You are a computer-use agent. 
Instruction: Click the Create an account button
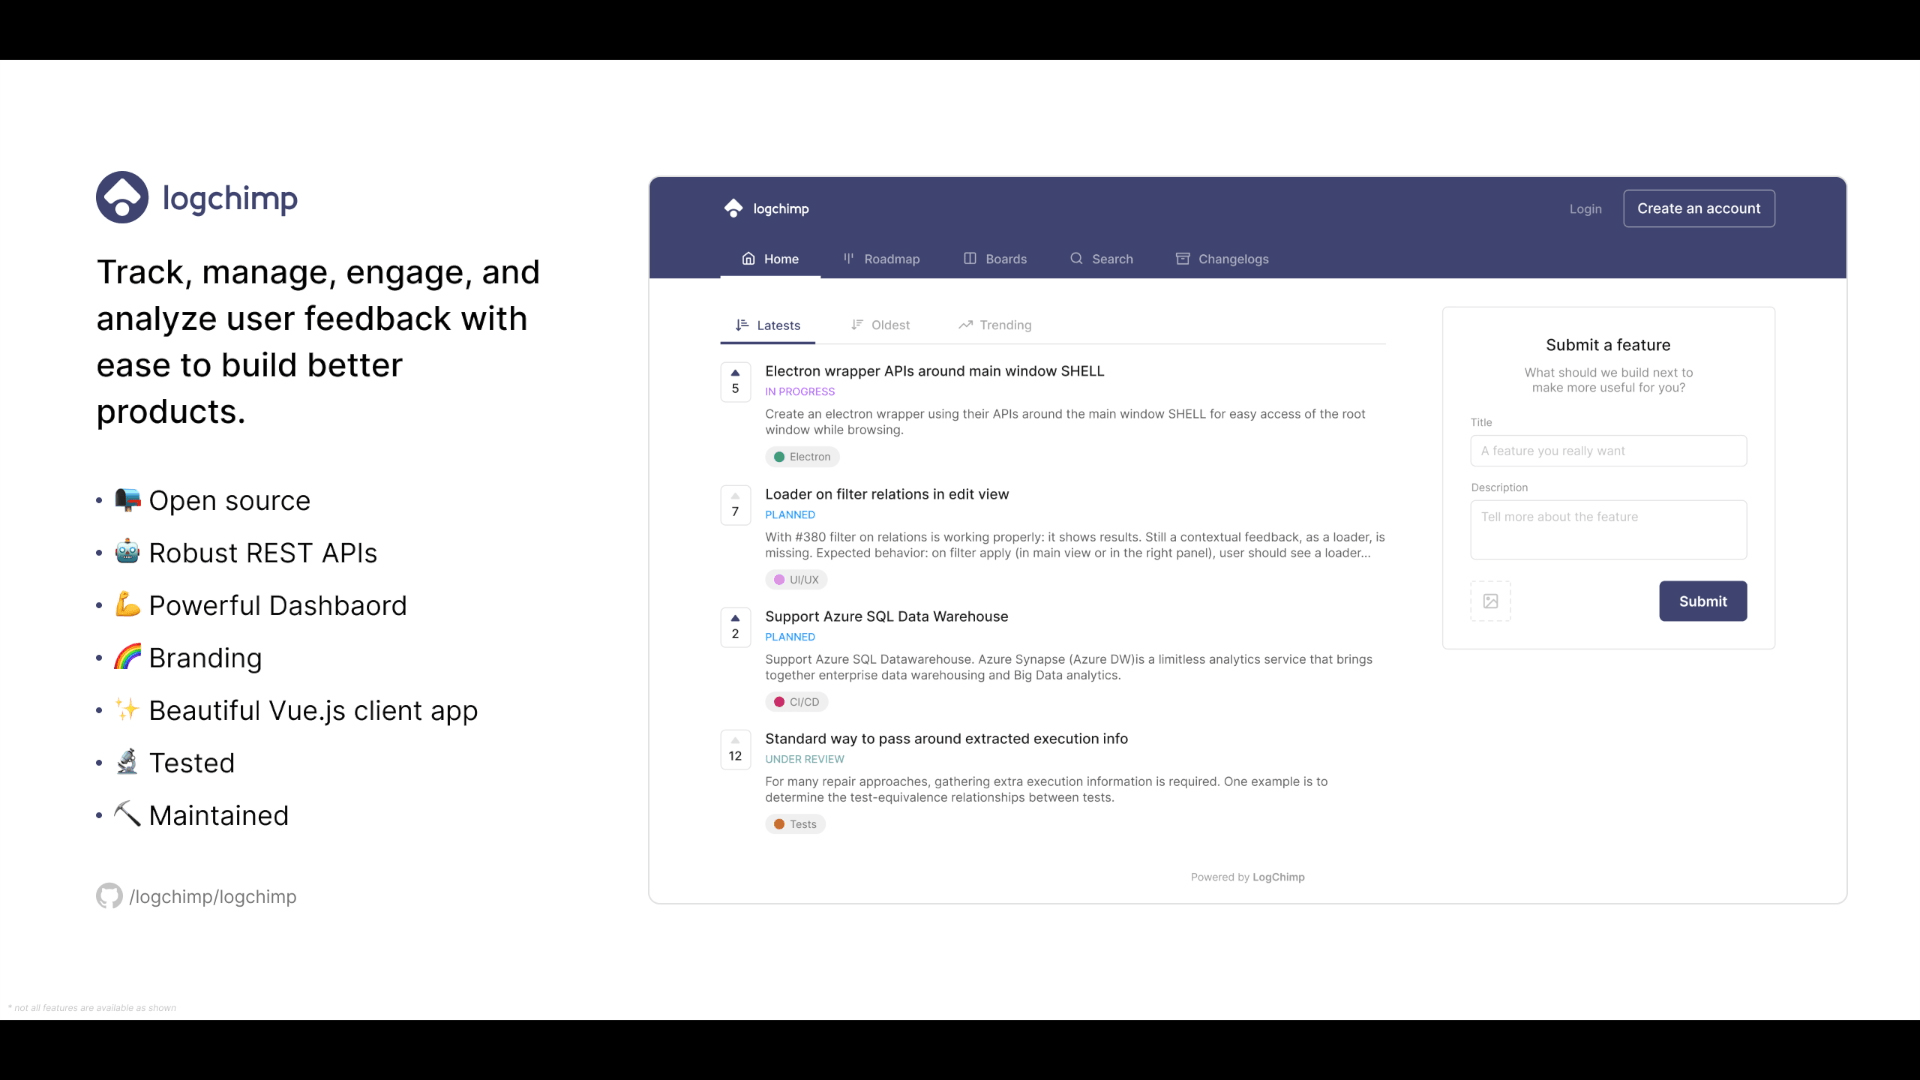click(1698, 208)
